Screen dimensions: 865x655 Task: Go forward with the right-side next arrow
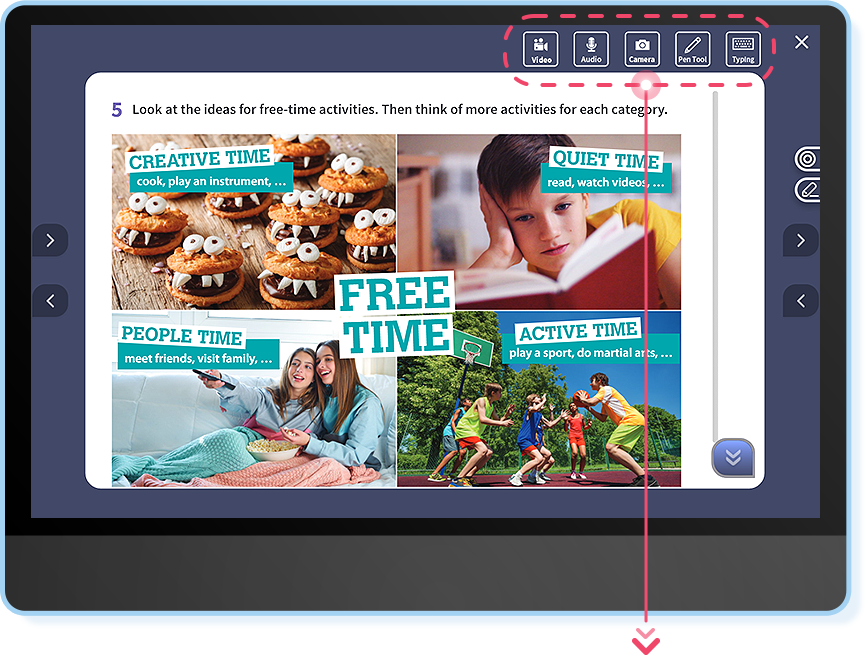point(800,240)
